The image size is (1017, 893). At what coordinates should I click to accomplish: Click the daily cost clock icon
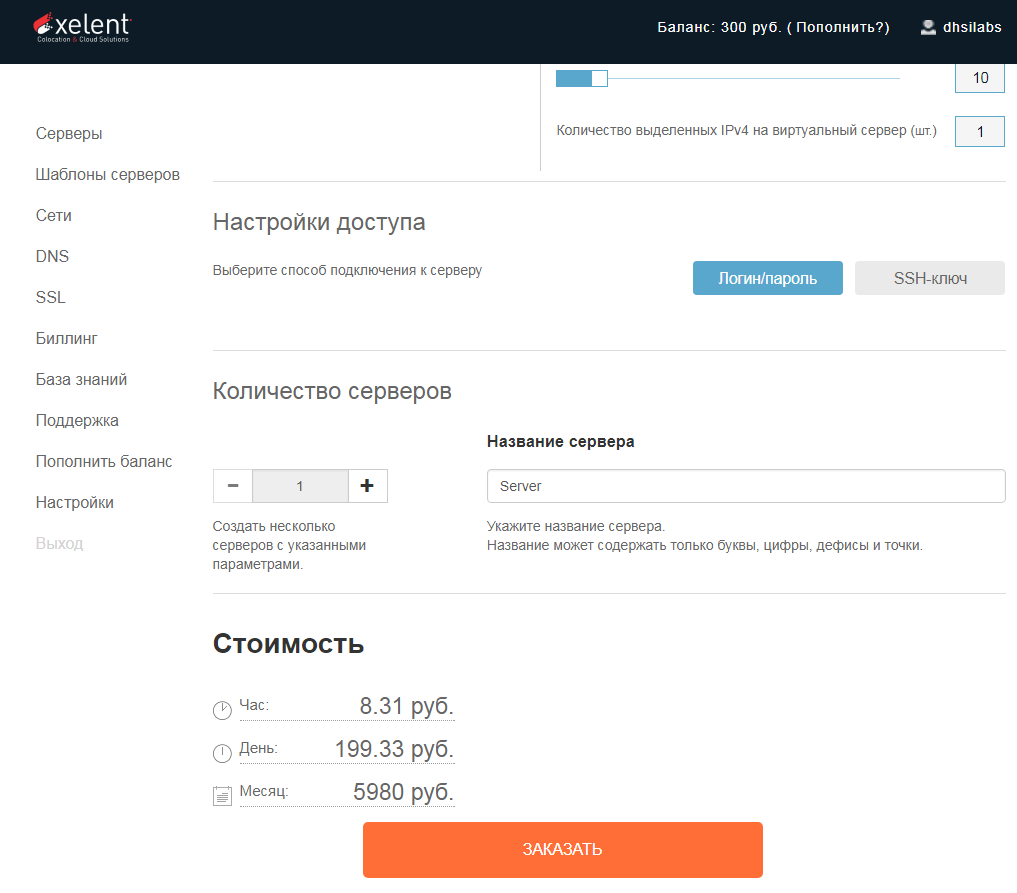(x=222, y=753)
